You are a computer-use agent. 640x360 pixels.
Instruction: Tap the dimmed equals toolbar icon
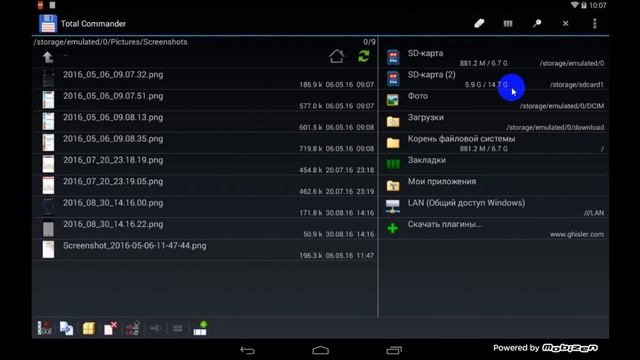(x=178, y=328)
